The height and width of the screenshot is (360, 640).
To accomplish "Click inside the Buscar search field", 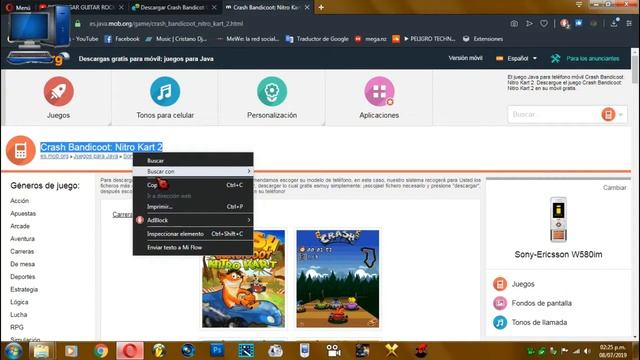I will [x=553, y=115].
